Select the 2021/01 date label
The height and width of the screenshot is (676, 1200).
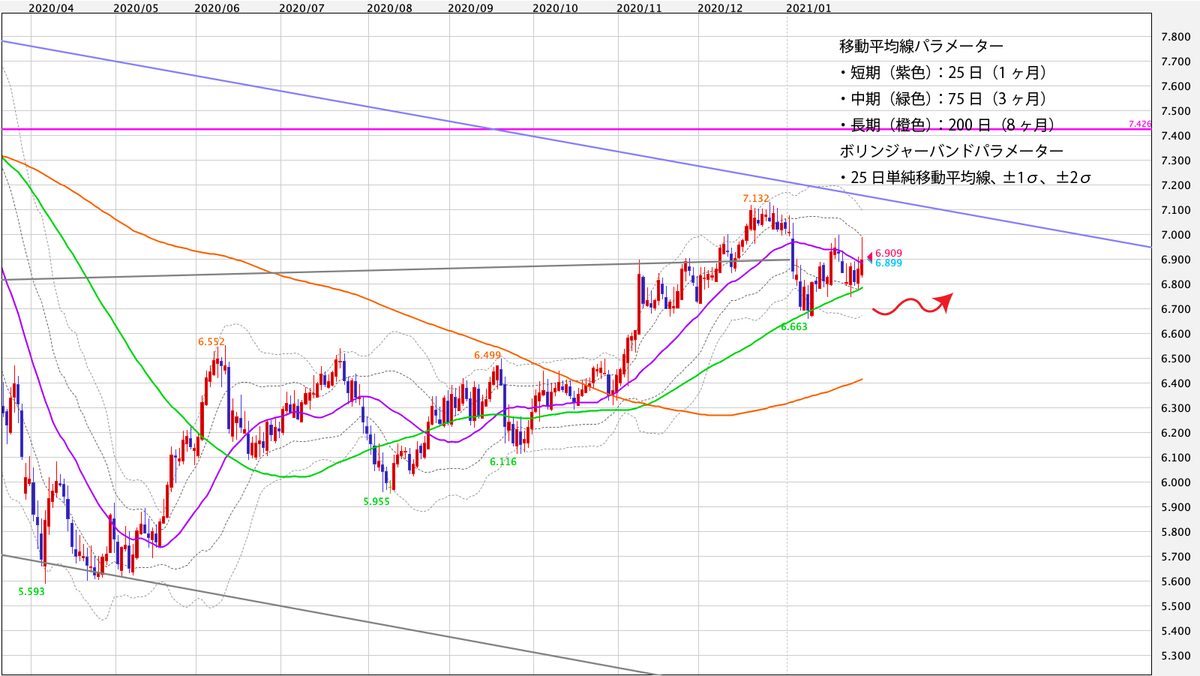coord(811,7)
